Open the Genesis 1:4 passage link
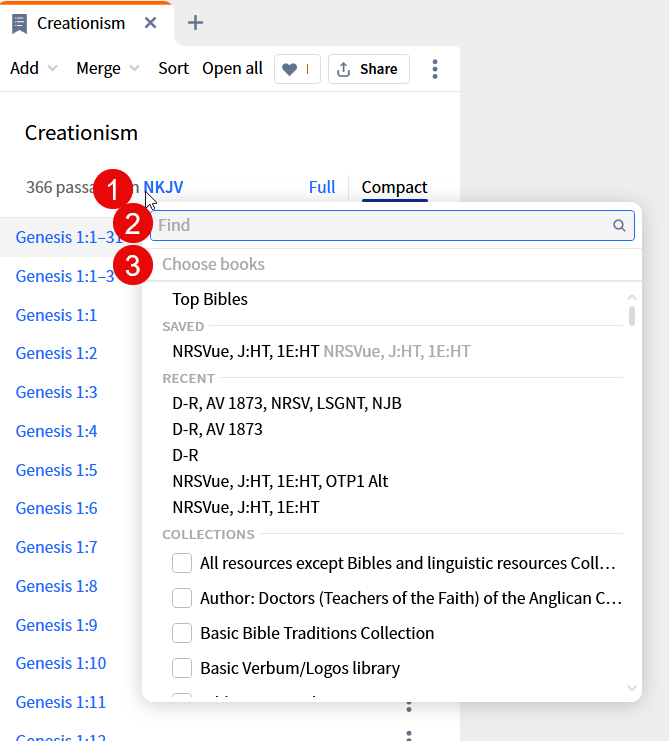This screenshot has width=669, height=741. pyautogui.click(x=56, y=431)
